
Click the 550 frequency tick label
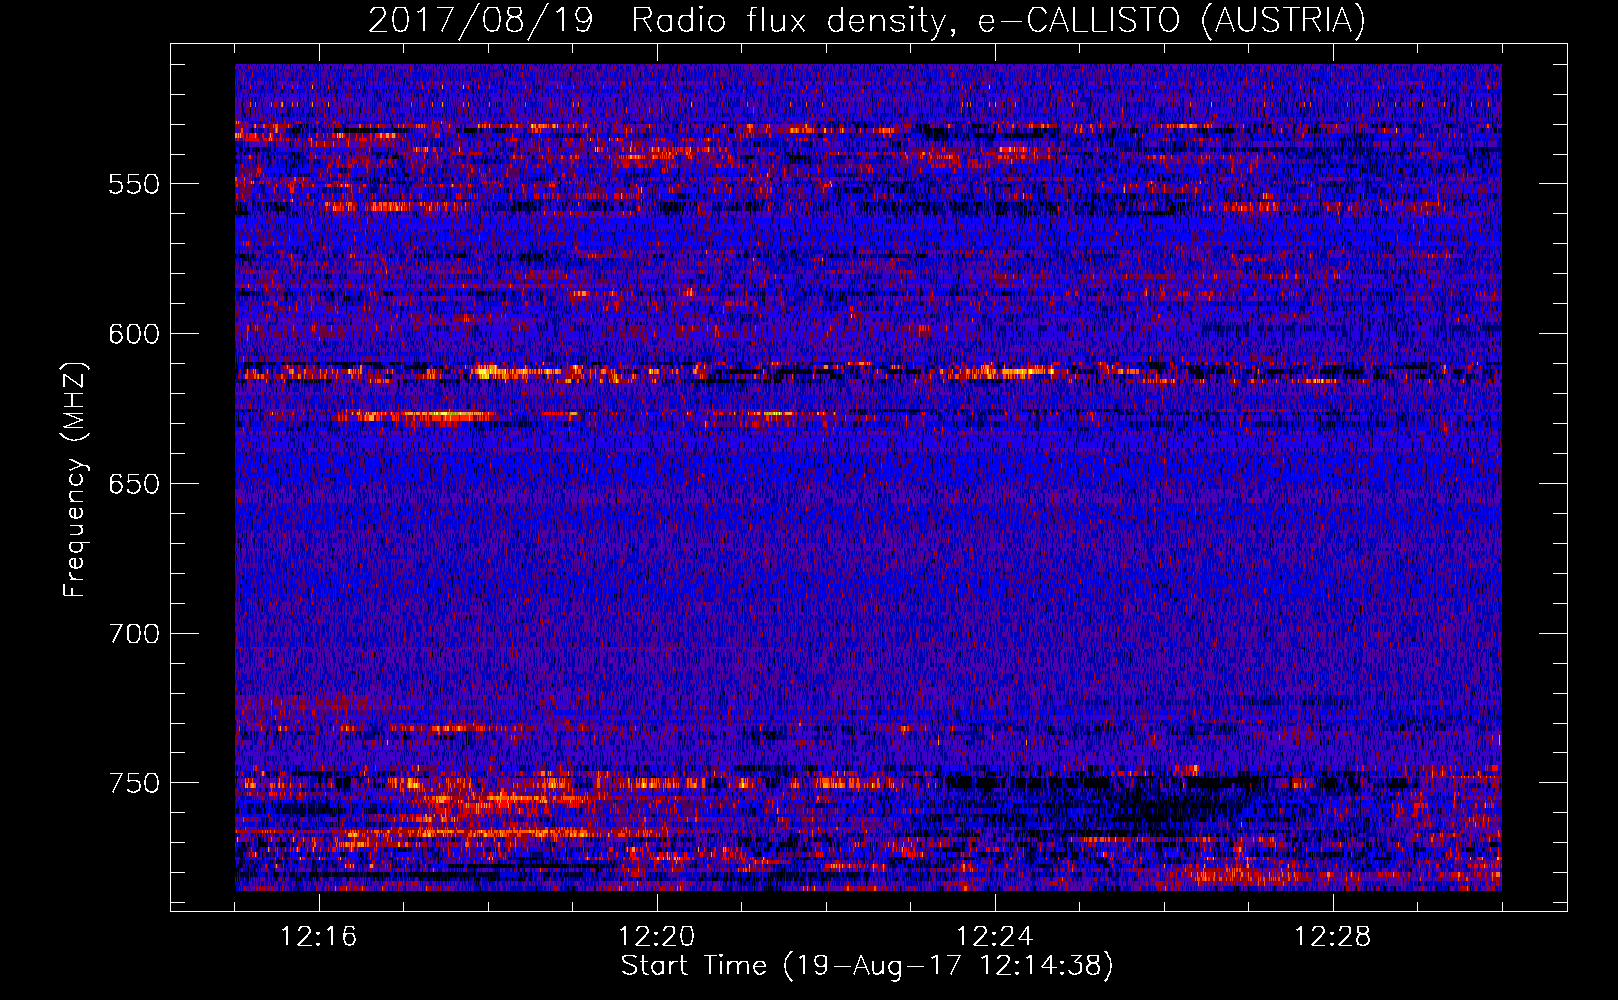point(134,184)
